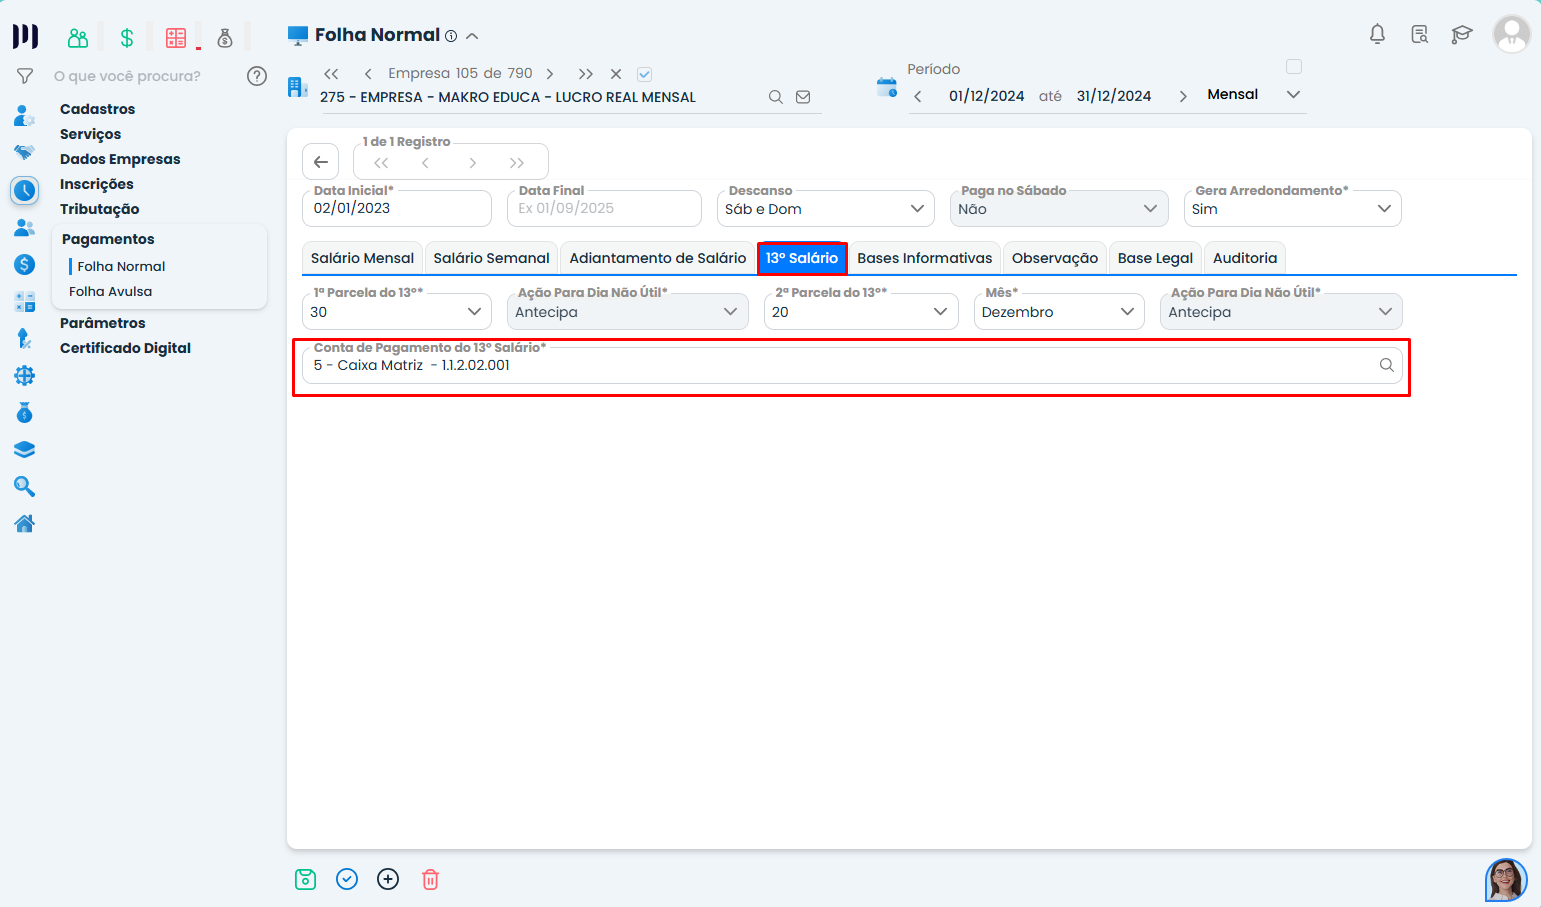The height and width of the screenshot is (907, 1541).
Task: Open the Gera Arredondamento dropdown
Action: 1291,209
